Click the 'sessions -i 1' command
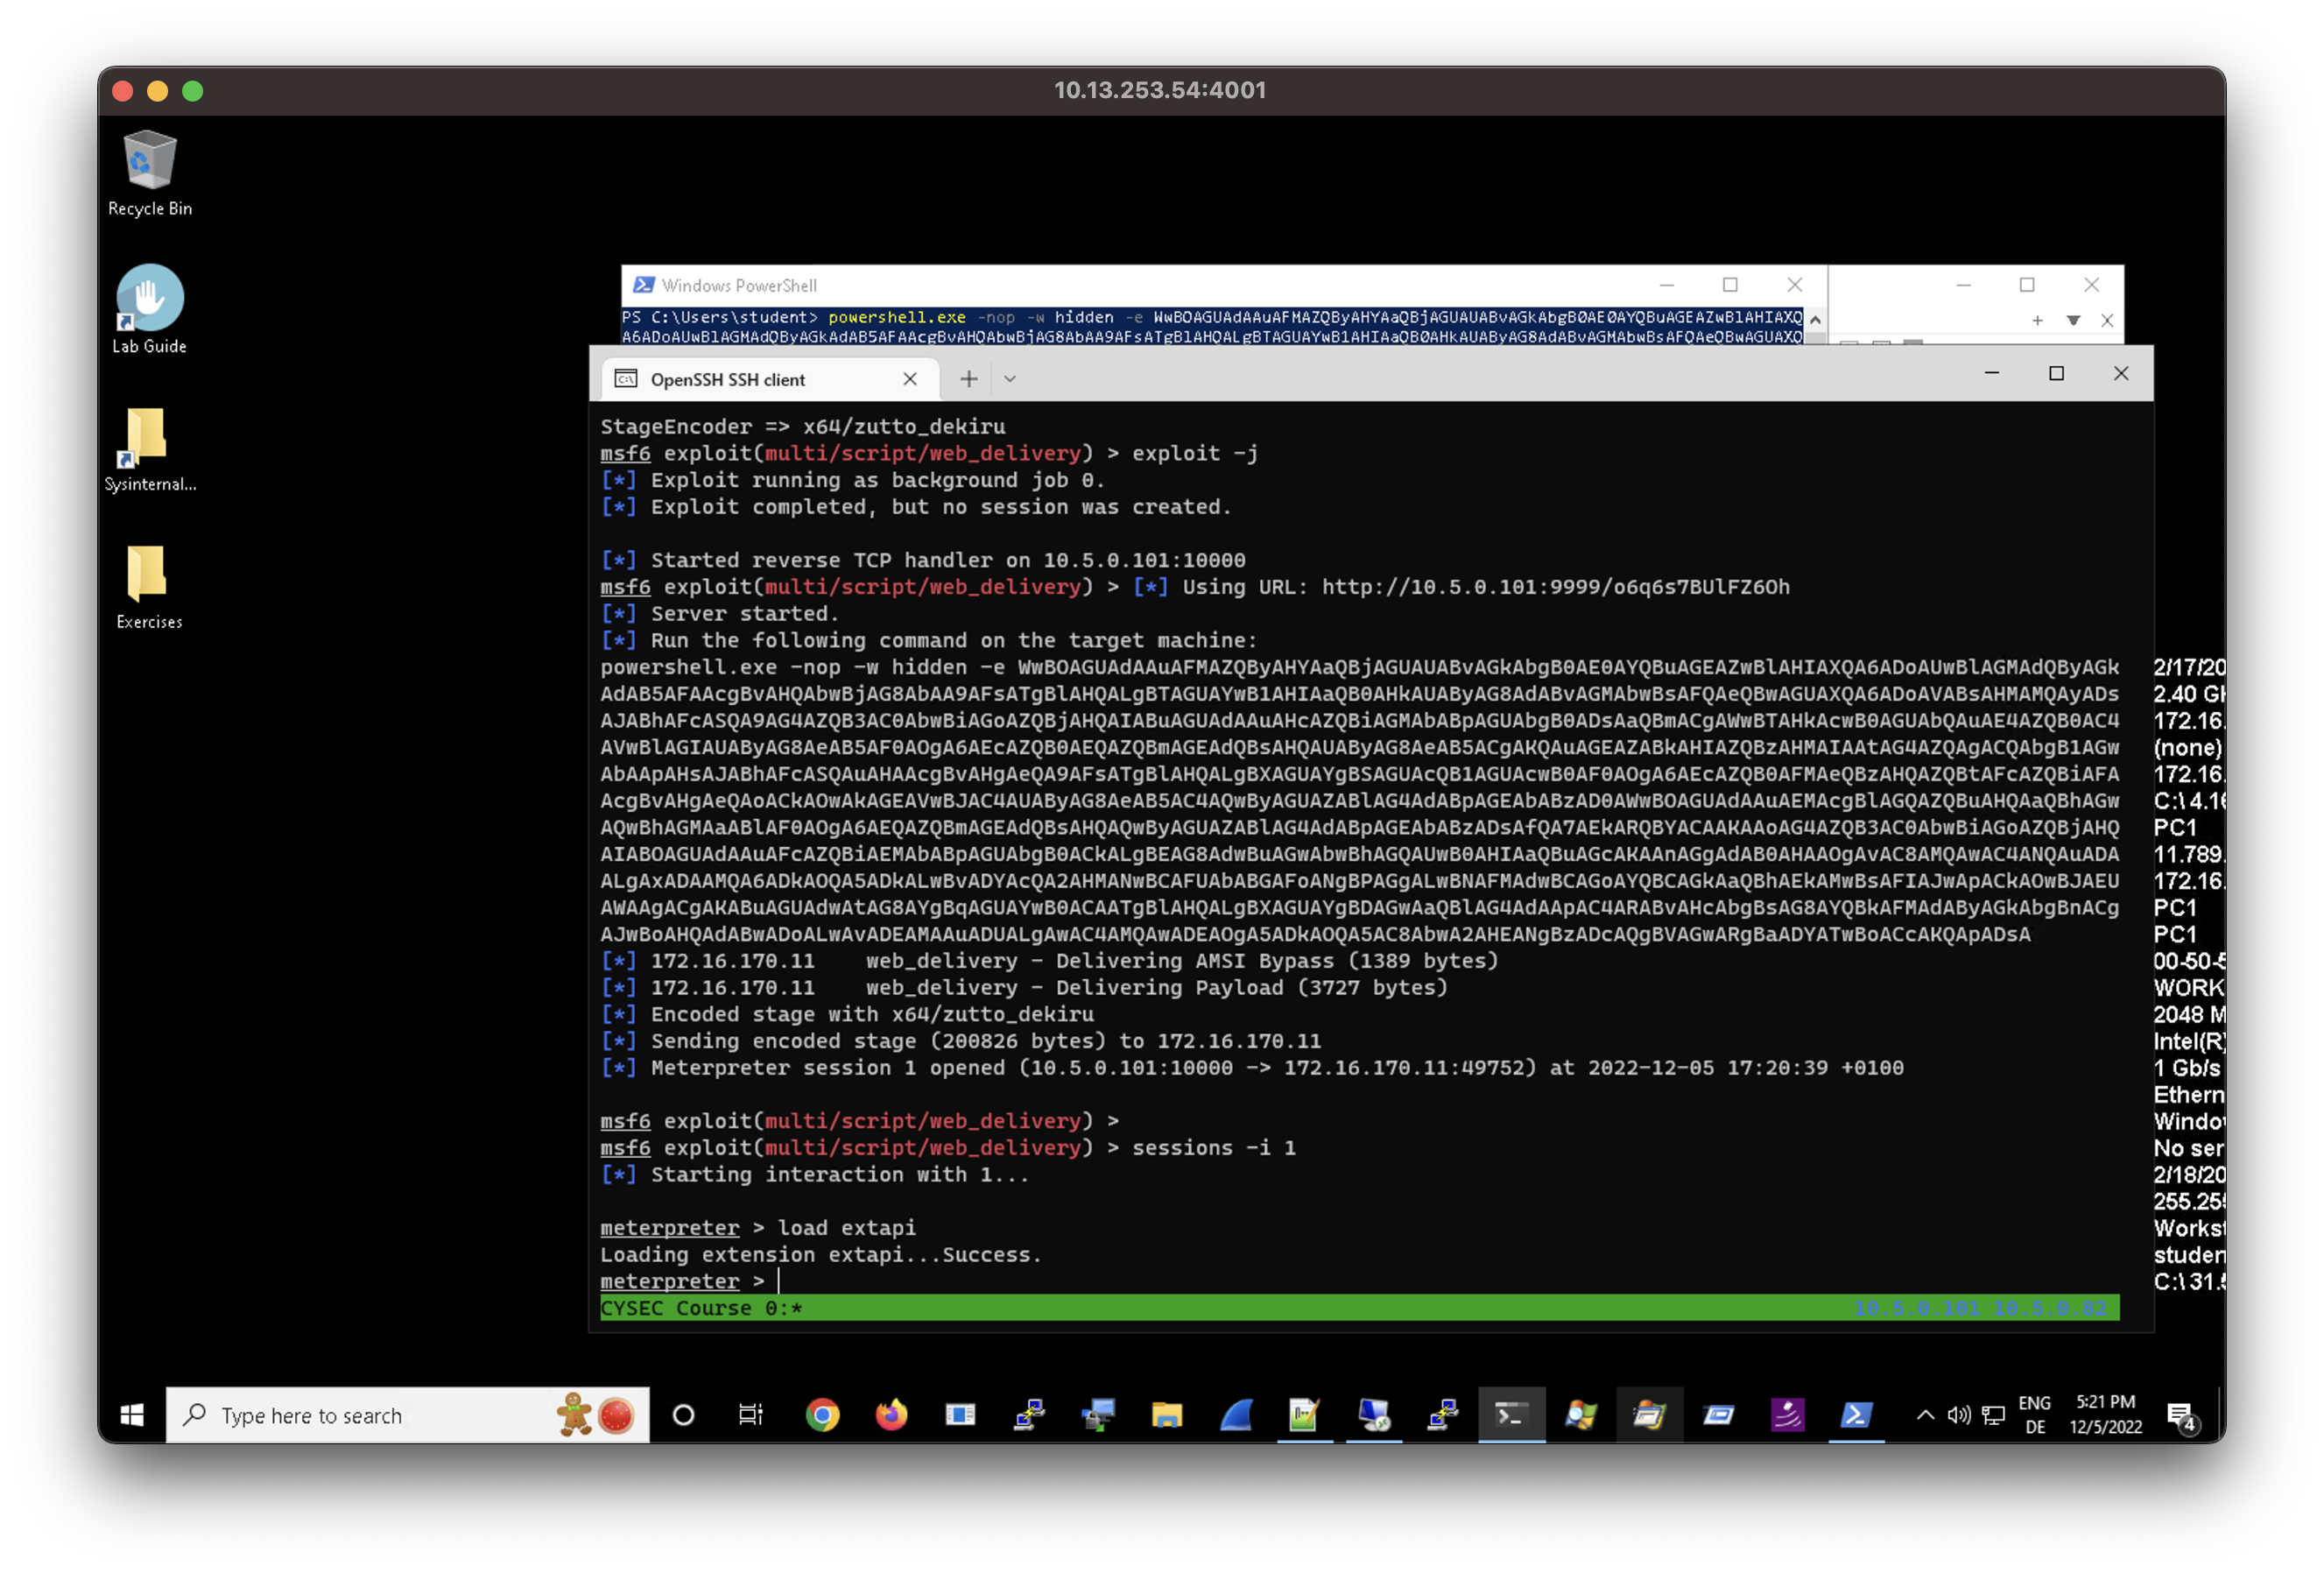 1213,1148
